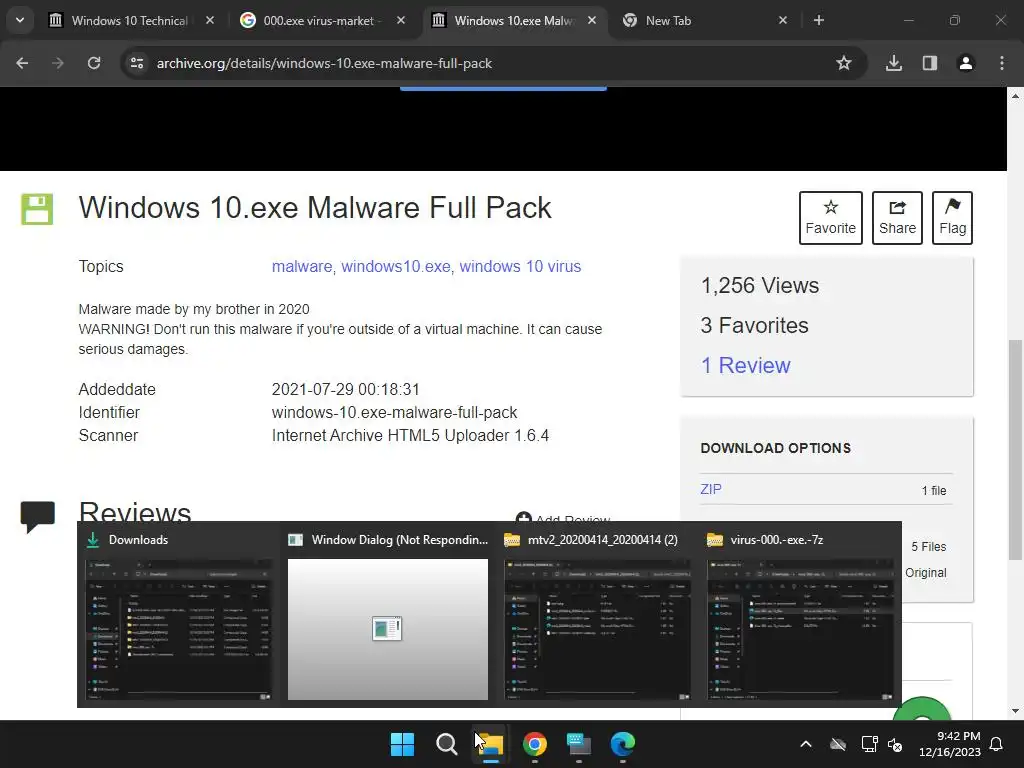Jump to the 1 Review link
The image size is (1024, 768).
tap(745, 365)
